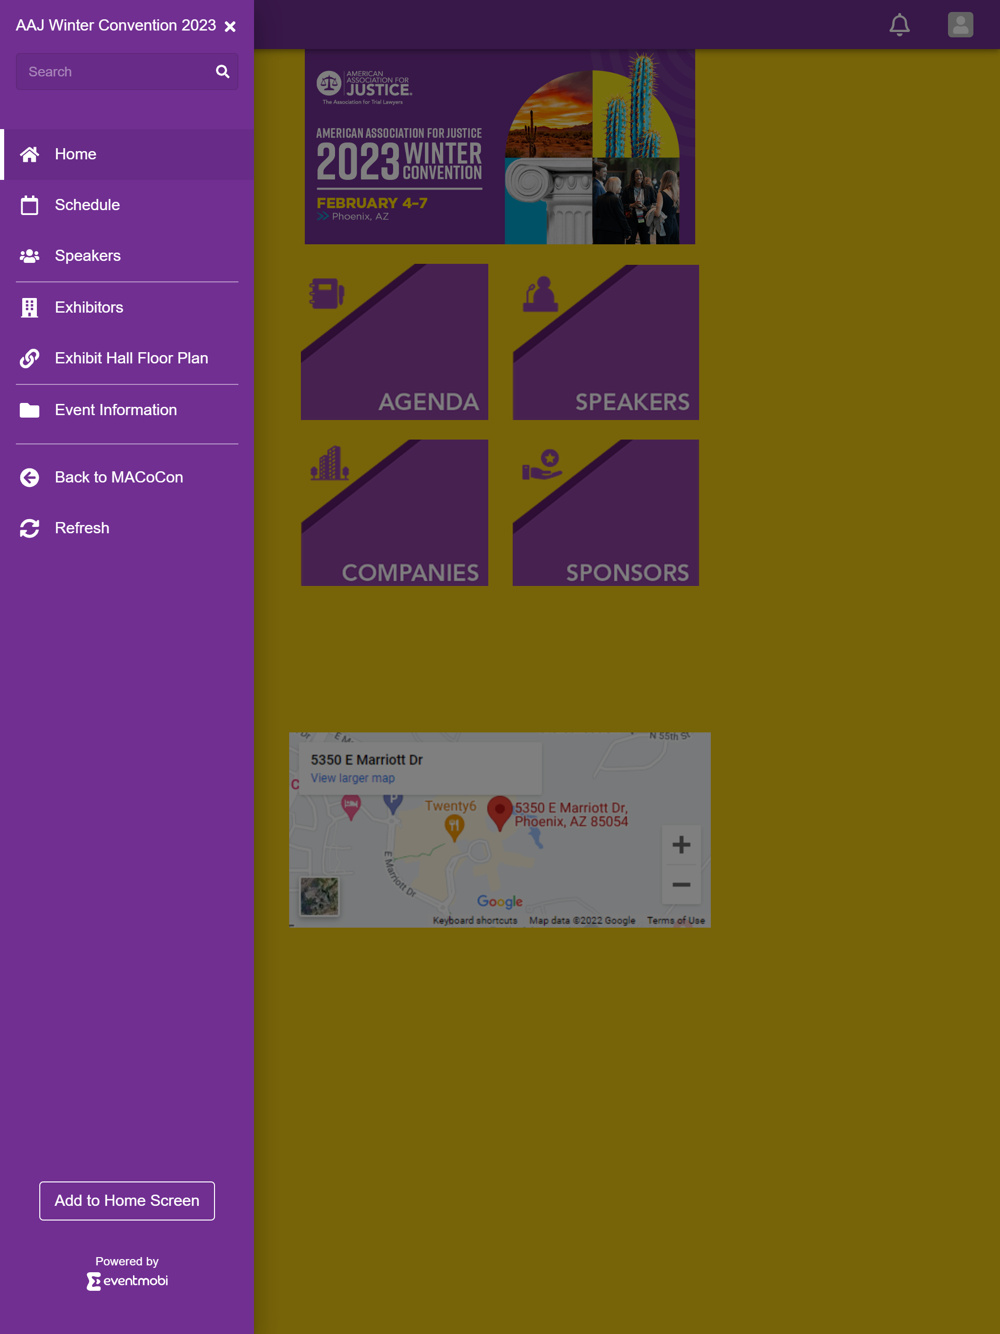Select the Refresh menu label

pos(82,528)
